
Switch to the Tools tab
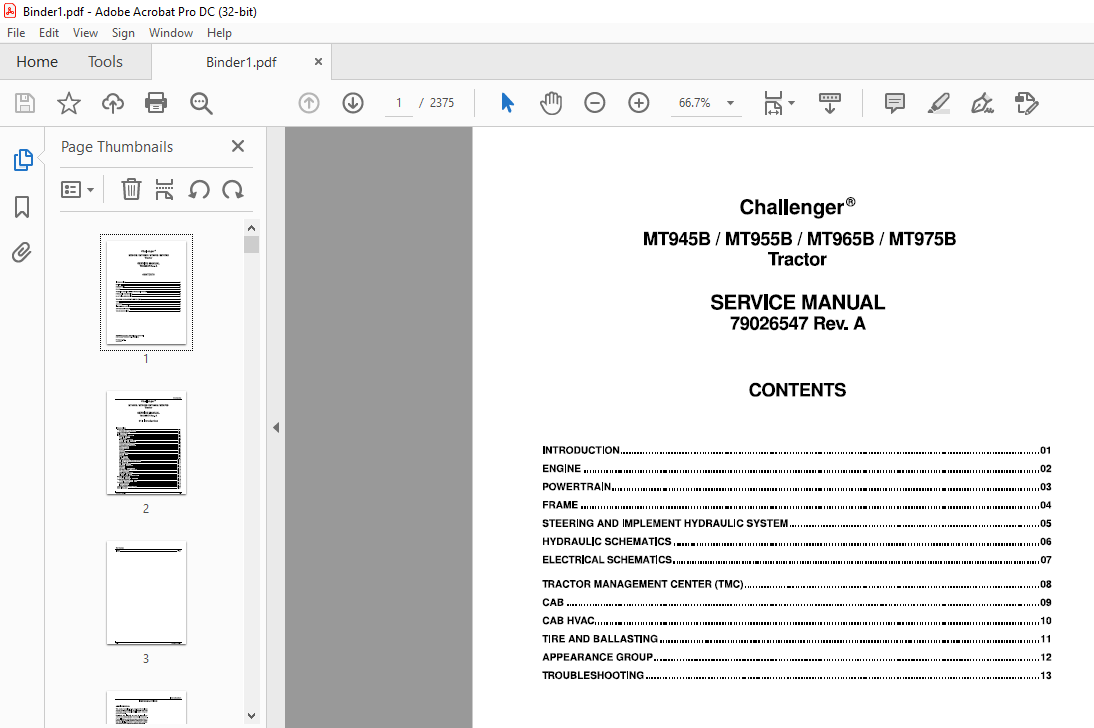click(105, 61)
